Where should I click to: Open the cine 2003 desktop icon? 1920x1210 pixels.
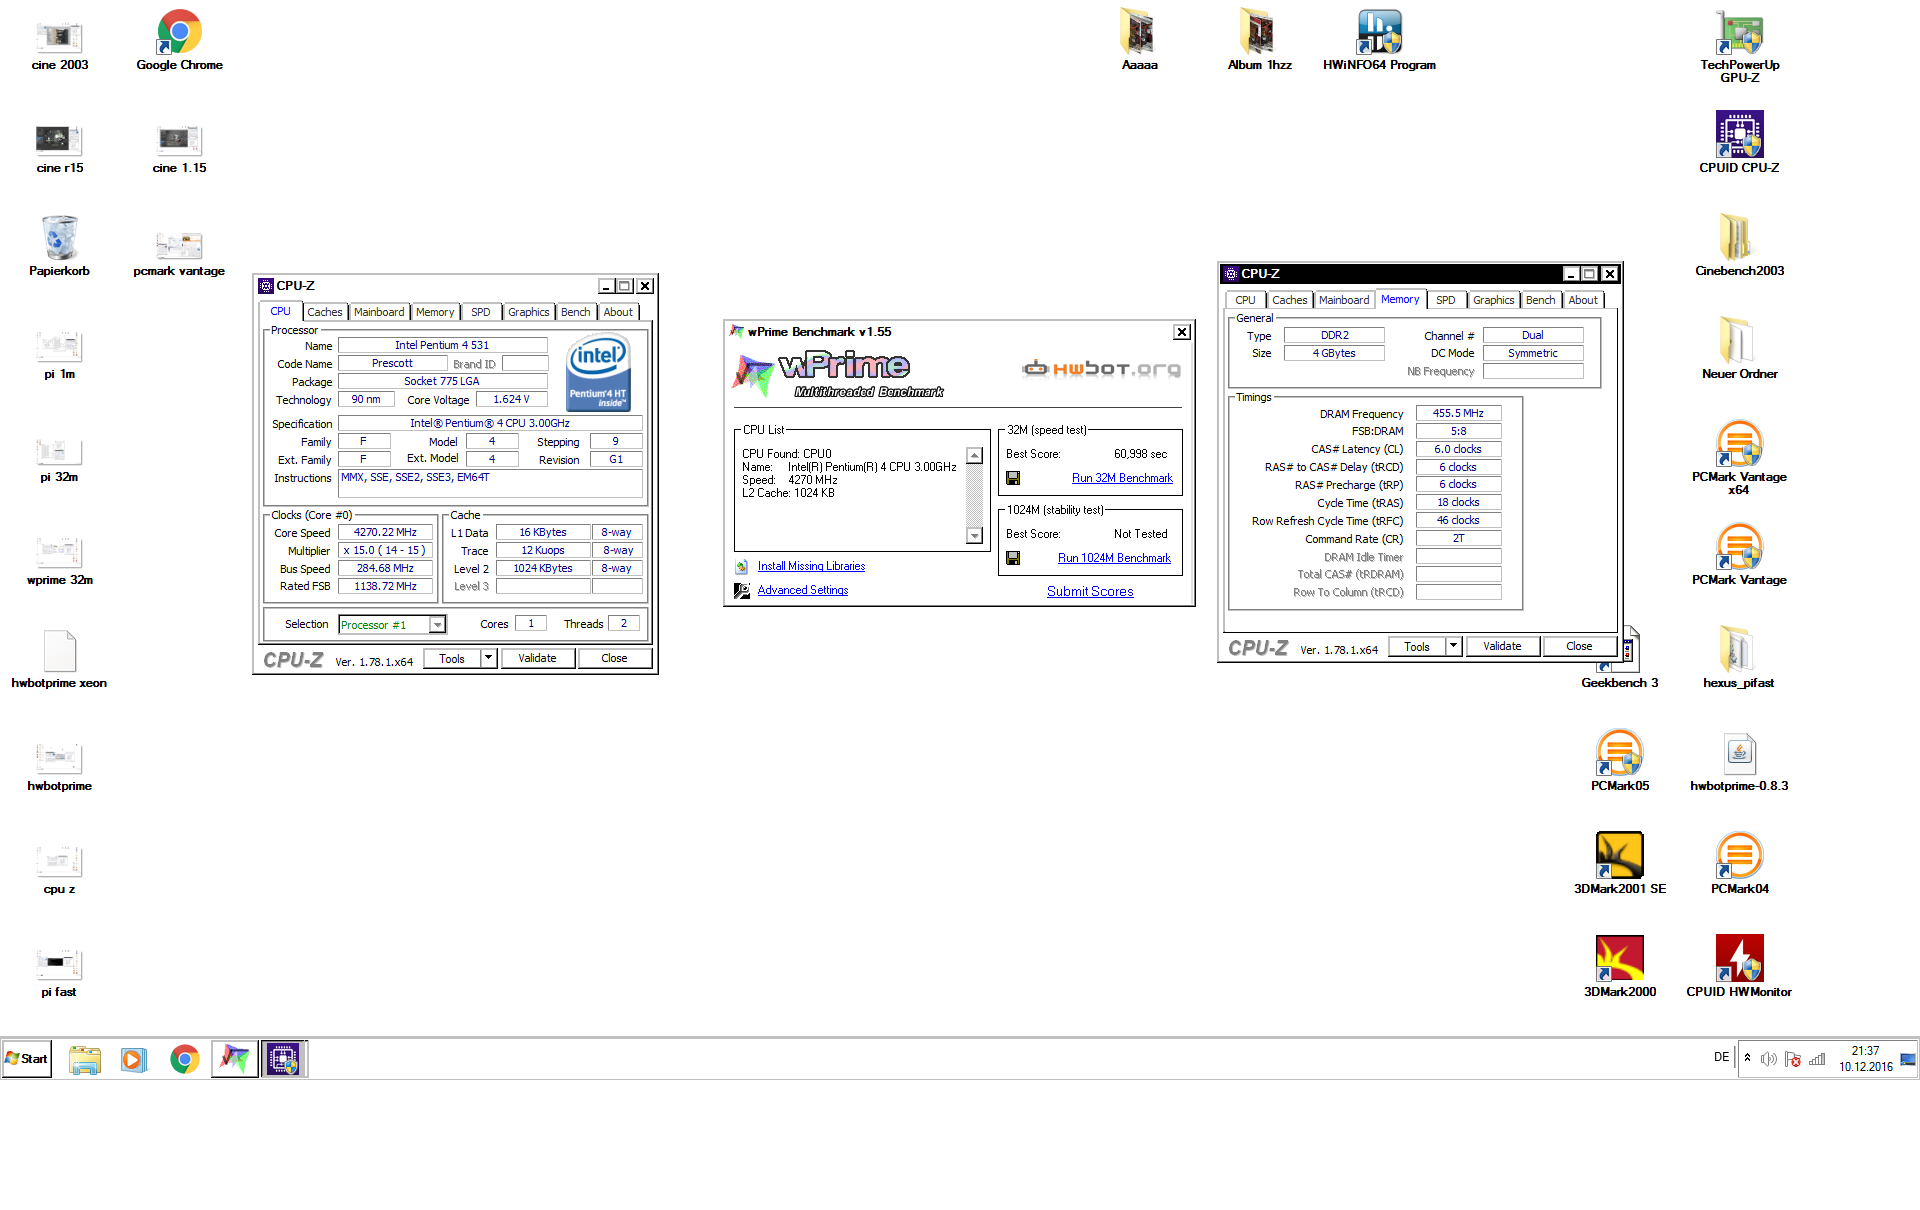(x=60, y=42)
